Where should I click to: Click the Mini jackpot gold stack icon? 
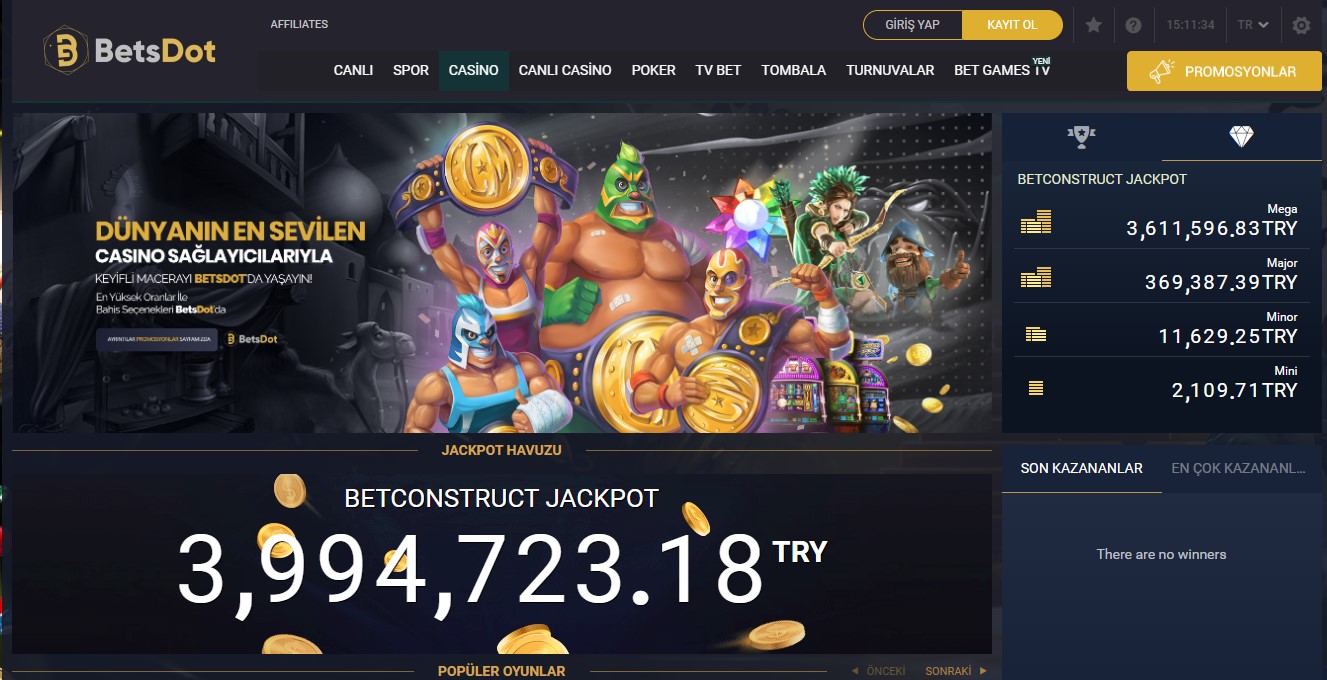(1036, 387)
